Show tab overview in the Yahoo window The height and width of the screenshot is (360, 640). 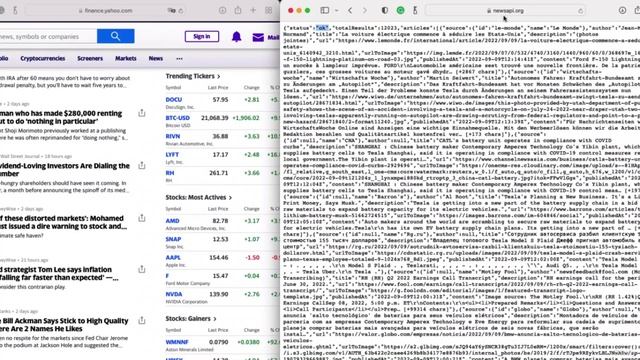pyautogui.click(x=269, y=11)
